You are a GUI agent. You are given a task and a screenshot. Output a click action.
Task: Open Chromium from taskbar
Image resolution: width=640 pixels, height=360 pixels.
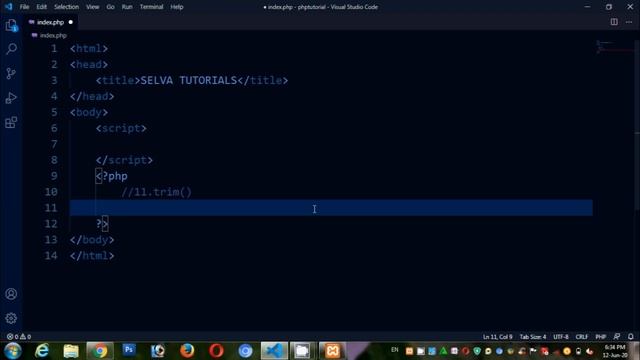pos(245,351)
